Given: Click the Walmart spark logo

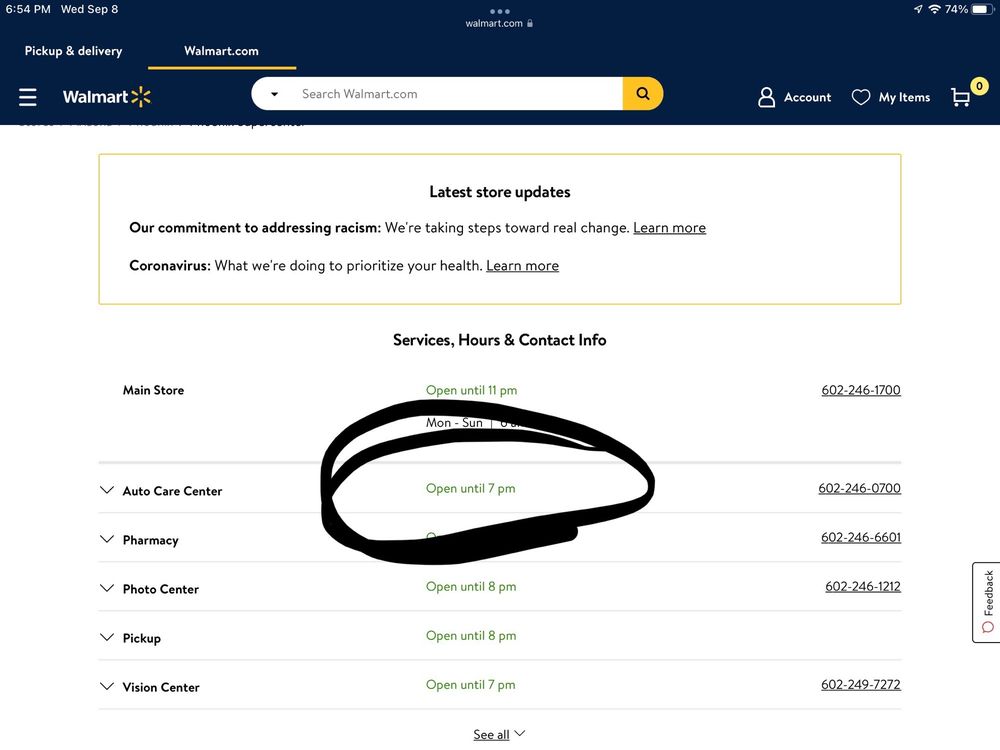Looking at the screenshot, I should pos(140,97).
